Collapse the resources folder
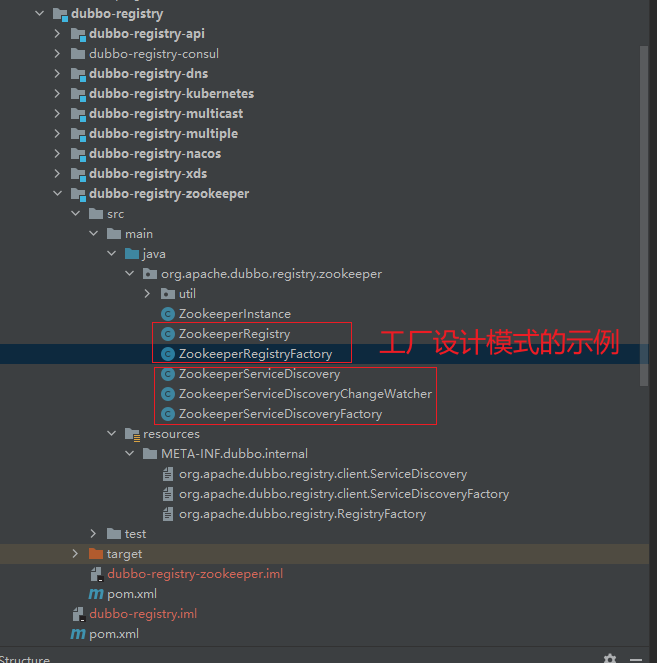Viewport: 657px width, 663px height. (112, 433)
